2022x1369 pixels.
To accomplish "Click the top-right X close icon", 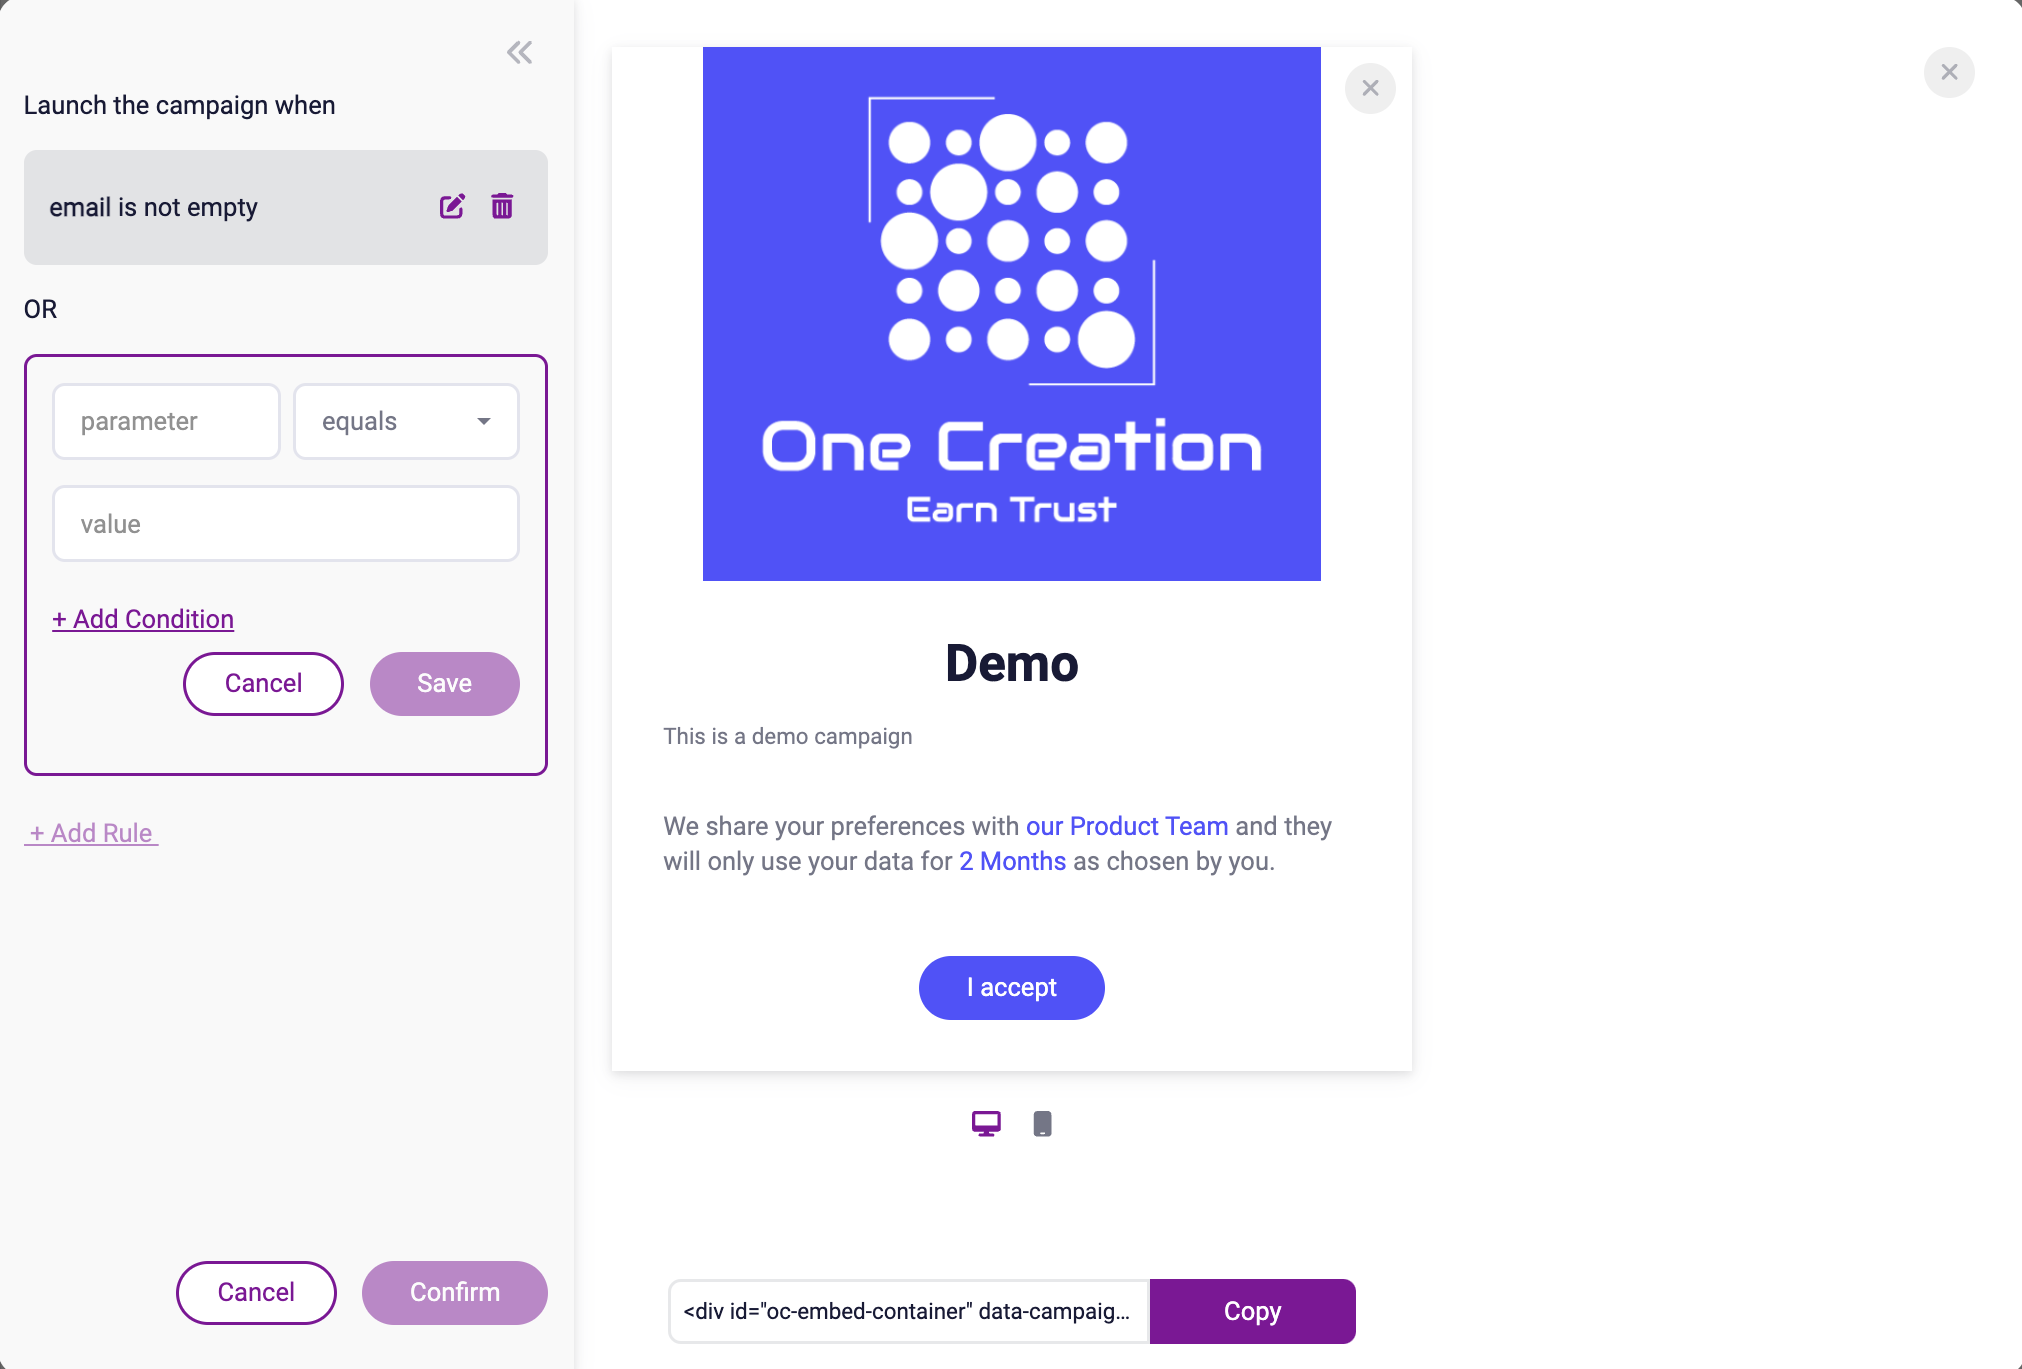I will click(x=1950, y=72).
